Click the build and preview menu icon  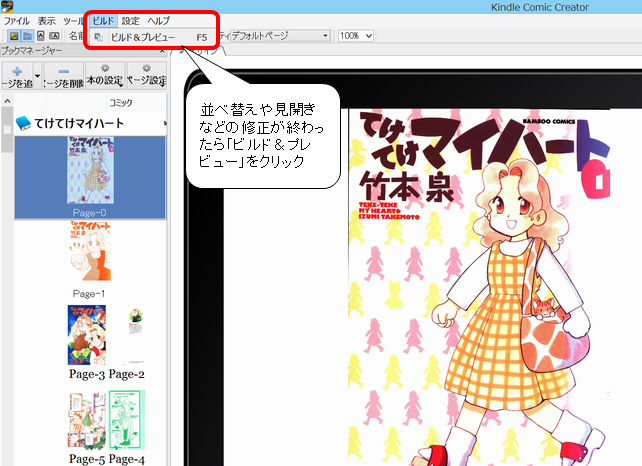click(99, 37)
